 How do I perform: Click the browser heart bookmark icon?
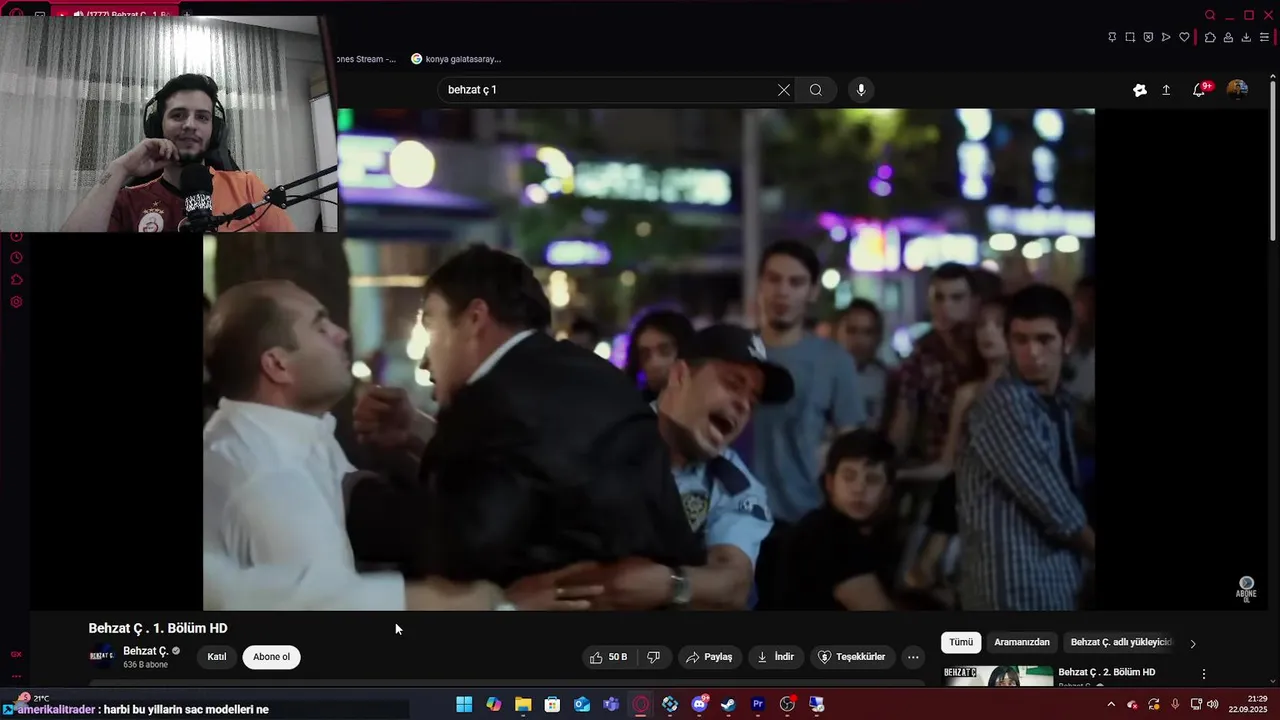point(1184,37)
